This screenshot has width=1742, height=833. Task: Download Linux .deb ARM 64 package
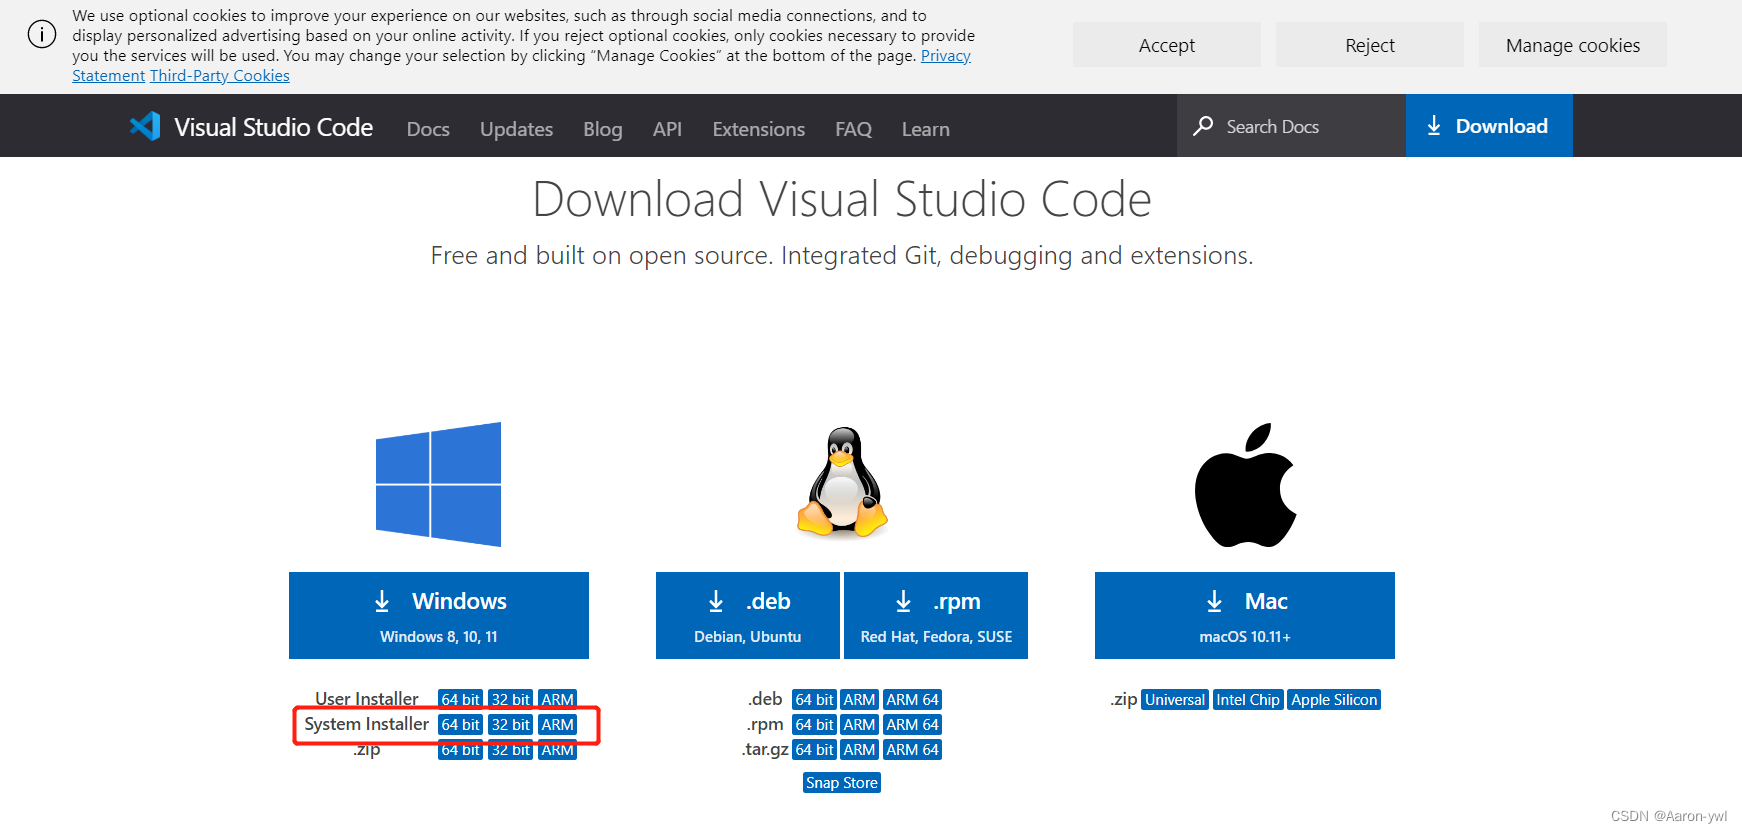(x=912, y=699)
